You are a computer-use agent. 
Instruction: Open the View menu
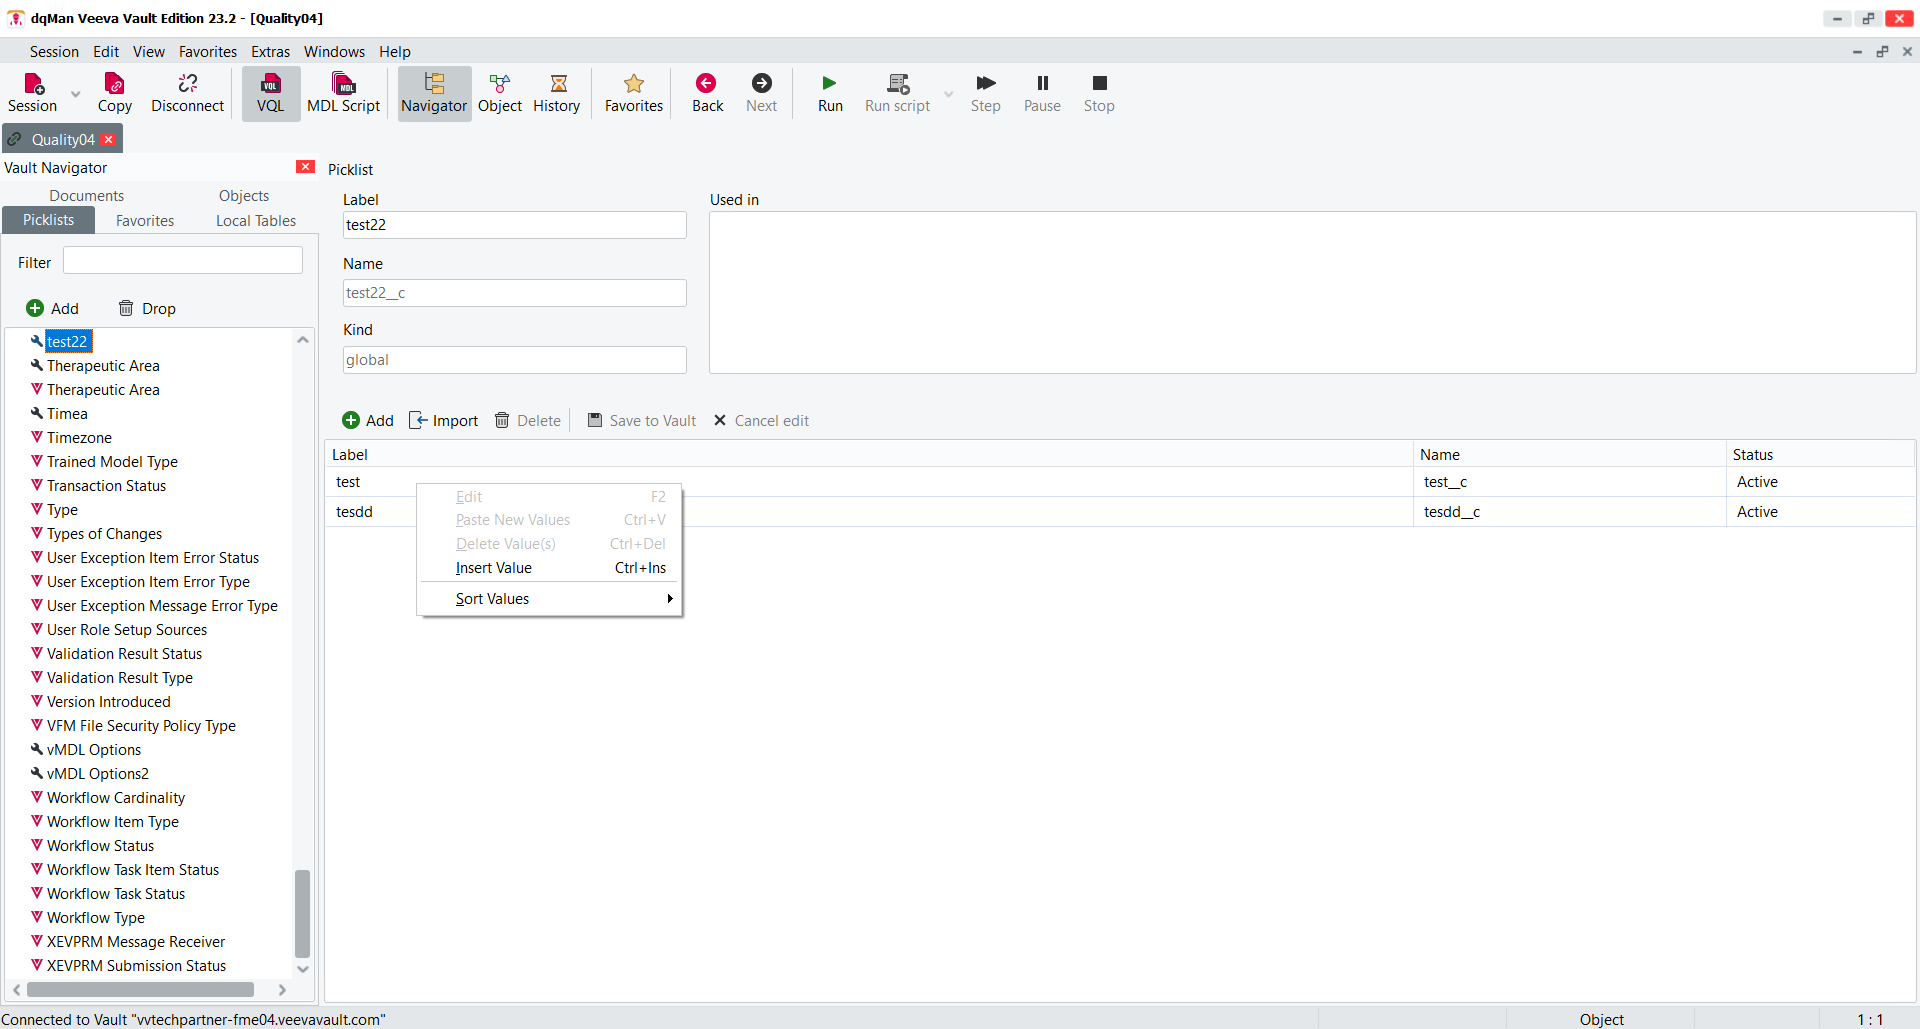149,52
